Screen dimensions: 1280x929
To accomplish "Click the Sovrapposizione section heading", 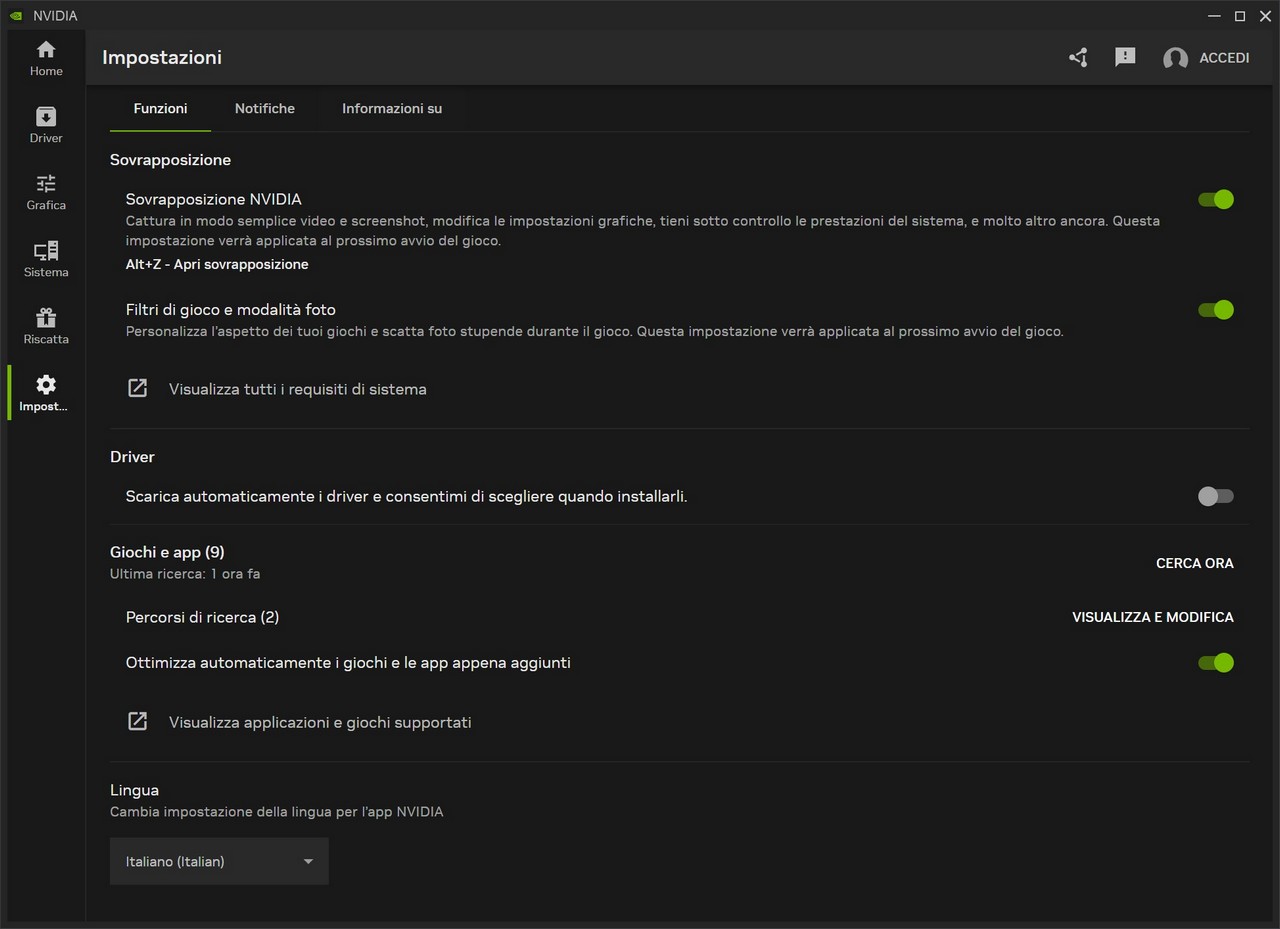I will tap(170, 160).
